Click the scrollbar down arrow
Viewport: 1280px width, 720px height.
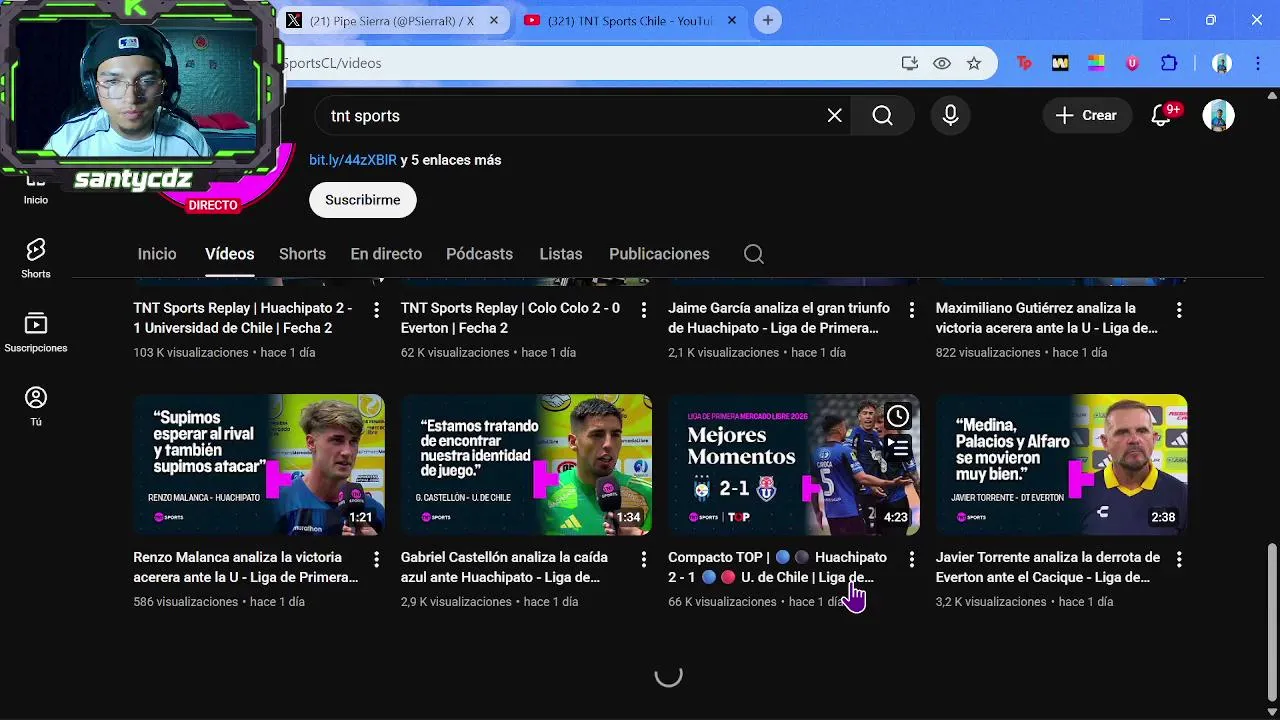(x=1272, y=711)
